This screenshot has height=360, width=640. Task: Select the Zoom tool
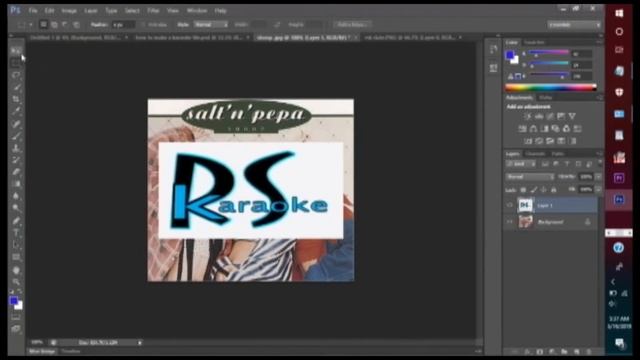[16, 282]
